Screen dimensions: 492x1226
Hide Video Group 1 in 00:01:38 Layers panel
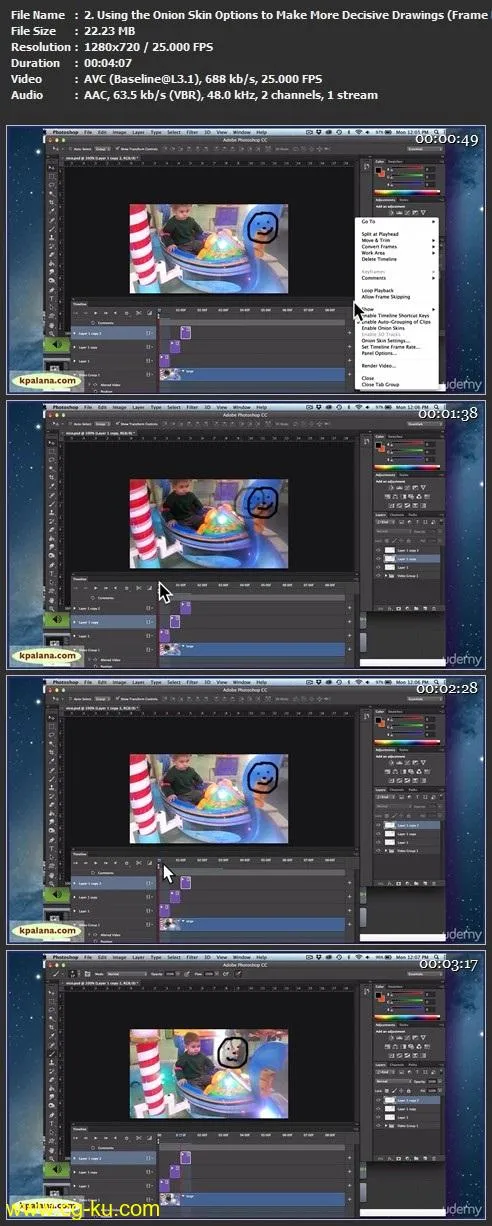tap(378, 576)
